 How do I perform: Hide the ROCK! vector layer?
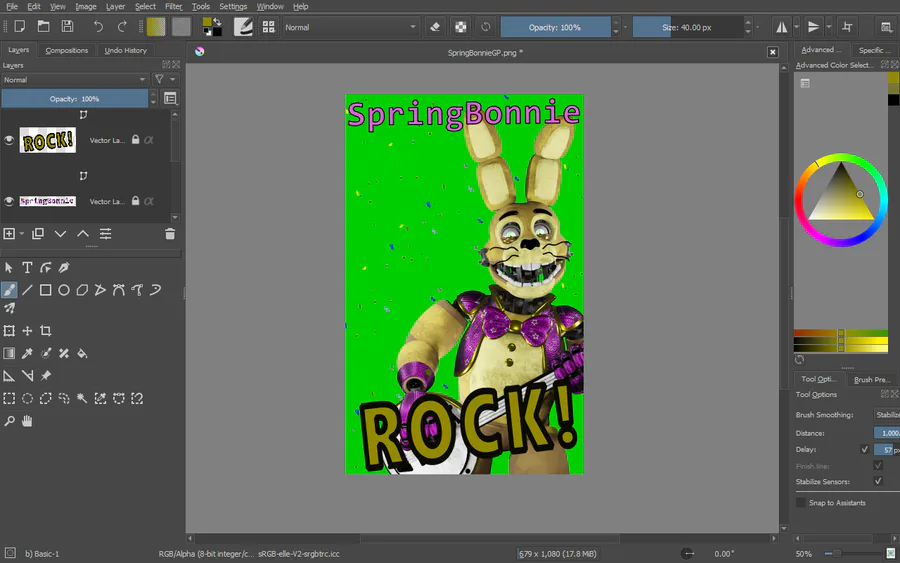tap(9, 140)
